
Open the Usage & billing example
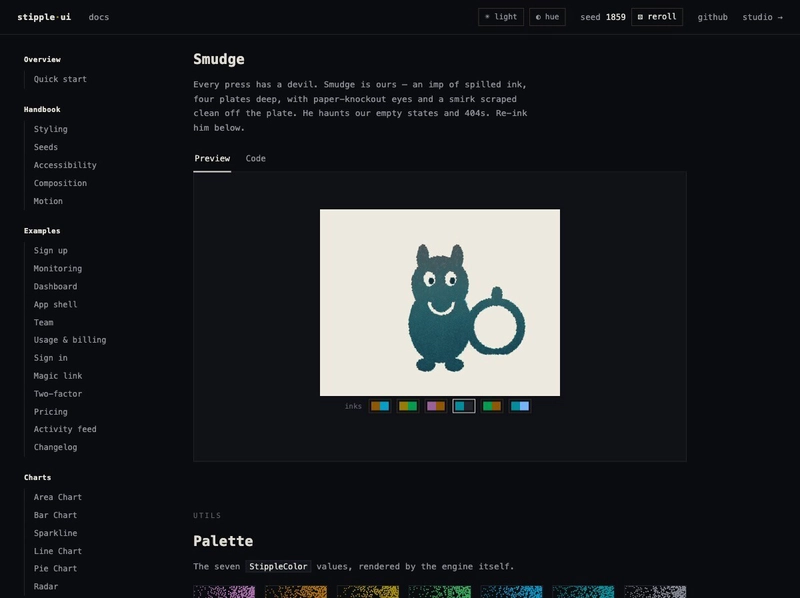[70, 340]
